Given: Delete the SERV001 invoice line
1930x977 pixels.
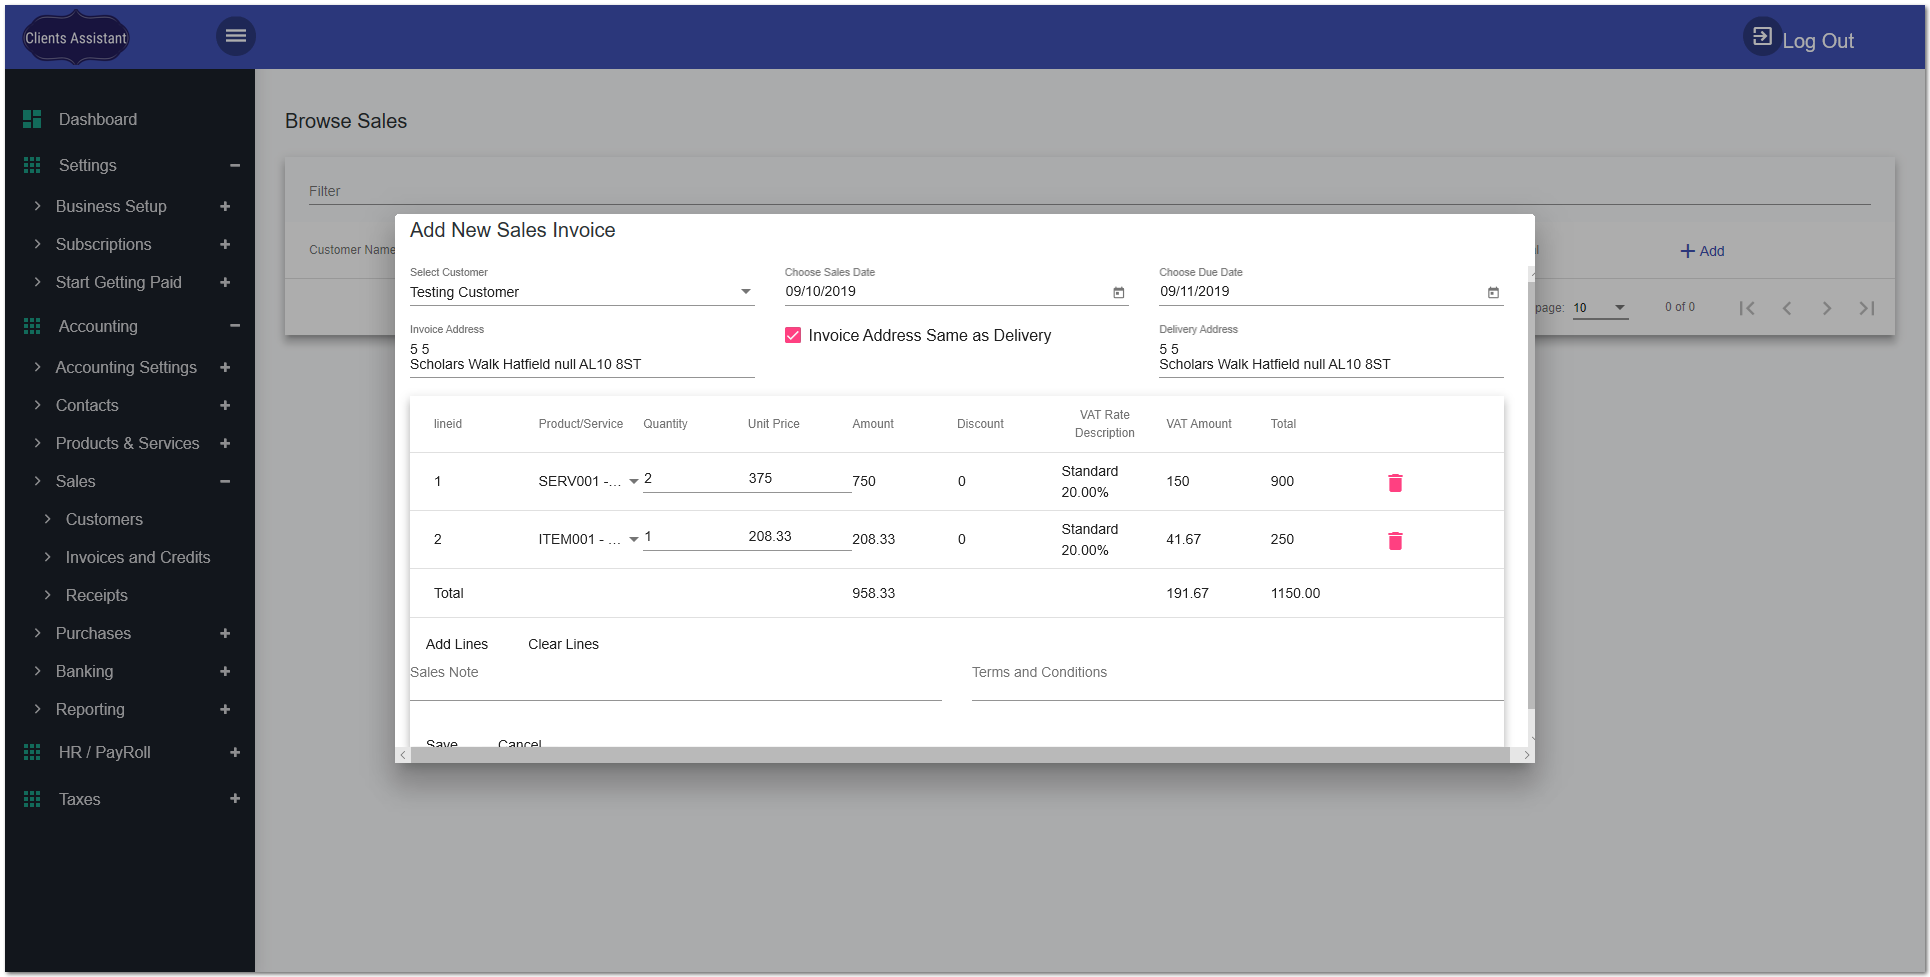Looking at the screenshot, I should 1395,482.
